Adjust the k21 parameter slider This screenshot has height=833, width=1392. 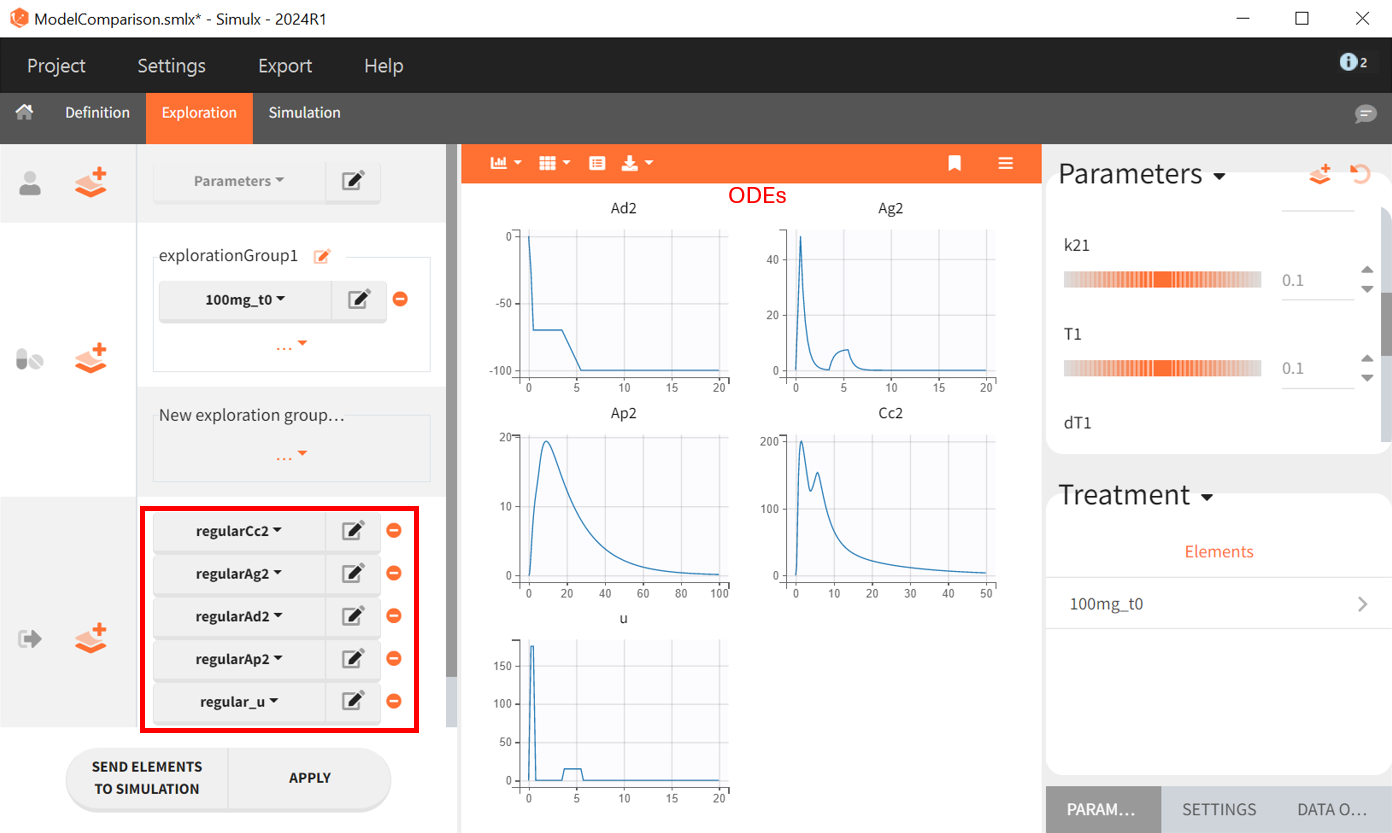[x=1162, y=280]
